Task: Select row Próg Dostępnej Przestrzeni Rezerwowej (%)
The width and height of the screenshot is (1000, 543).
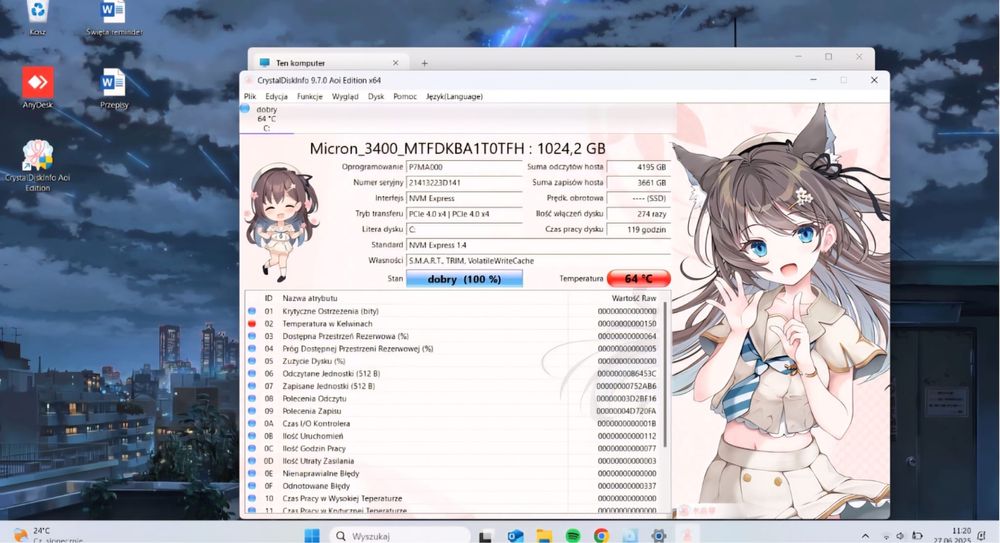Action: (x=453, y=349)
